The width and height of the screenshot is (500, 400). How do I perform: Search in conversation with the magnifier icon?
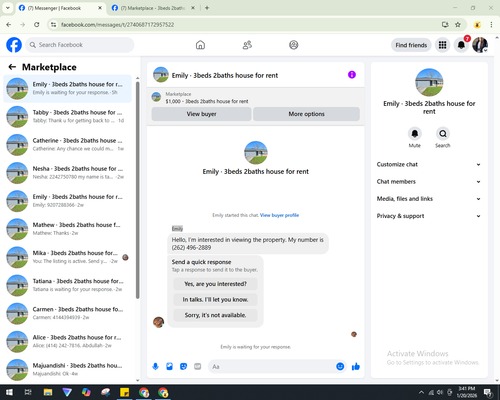443,134
